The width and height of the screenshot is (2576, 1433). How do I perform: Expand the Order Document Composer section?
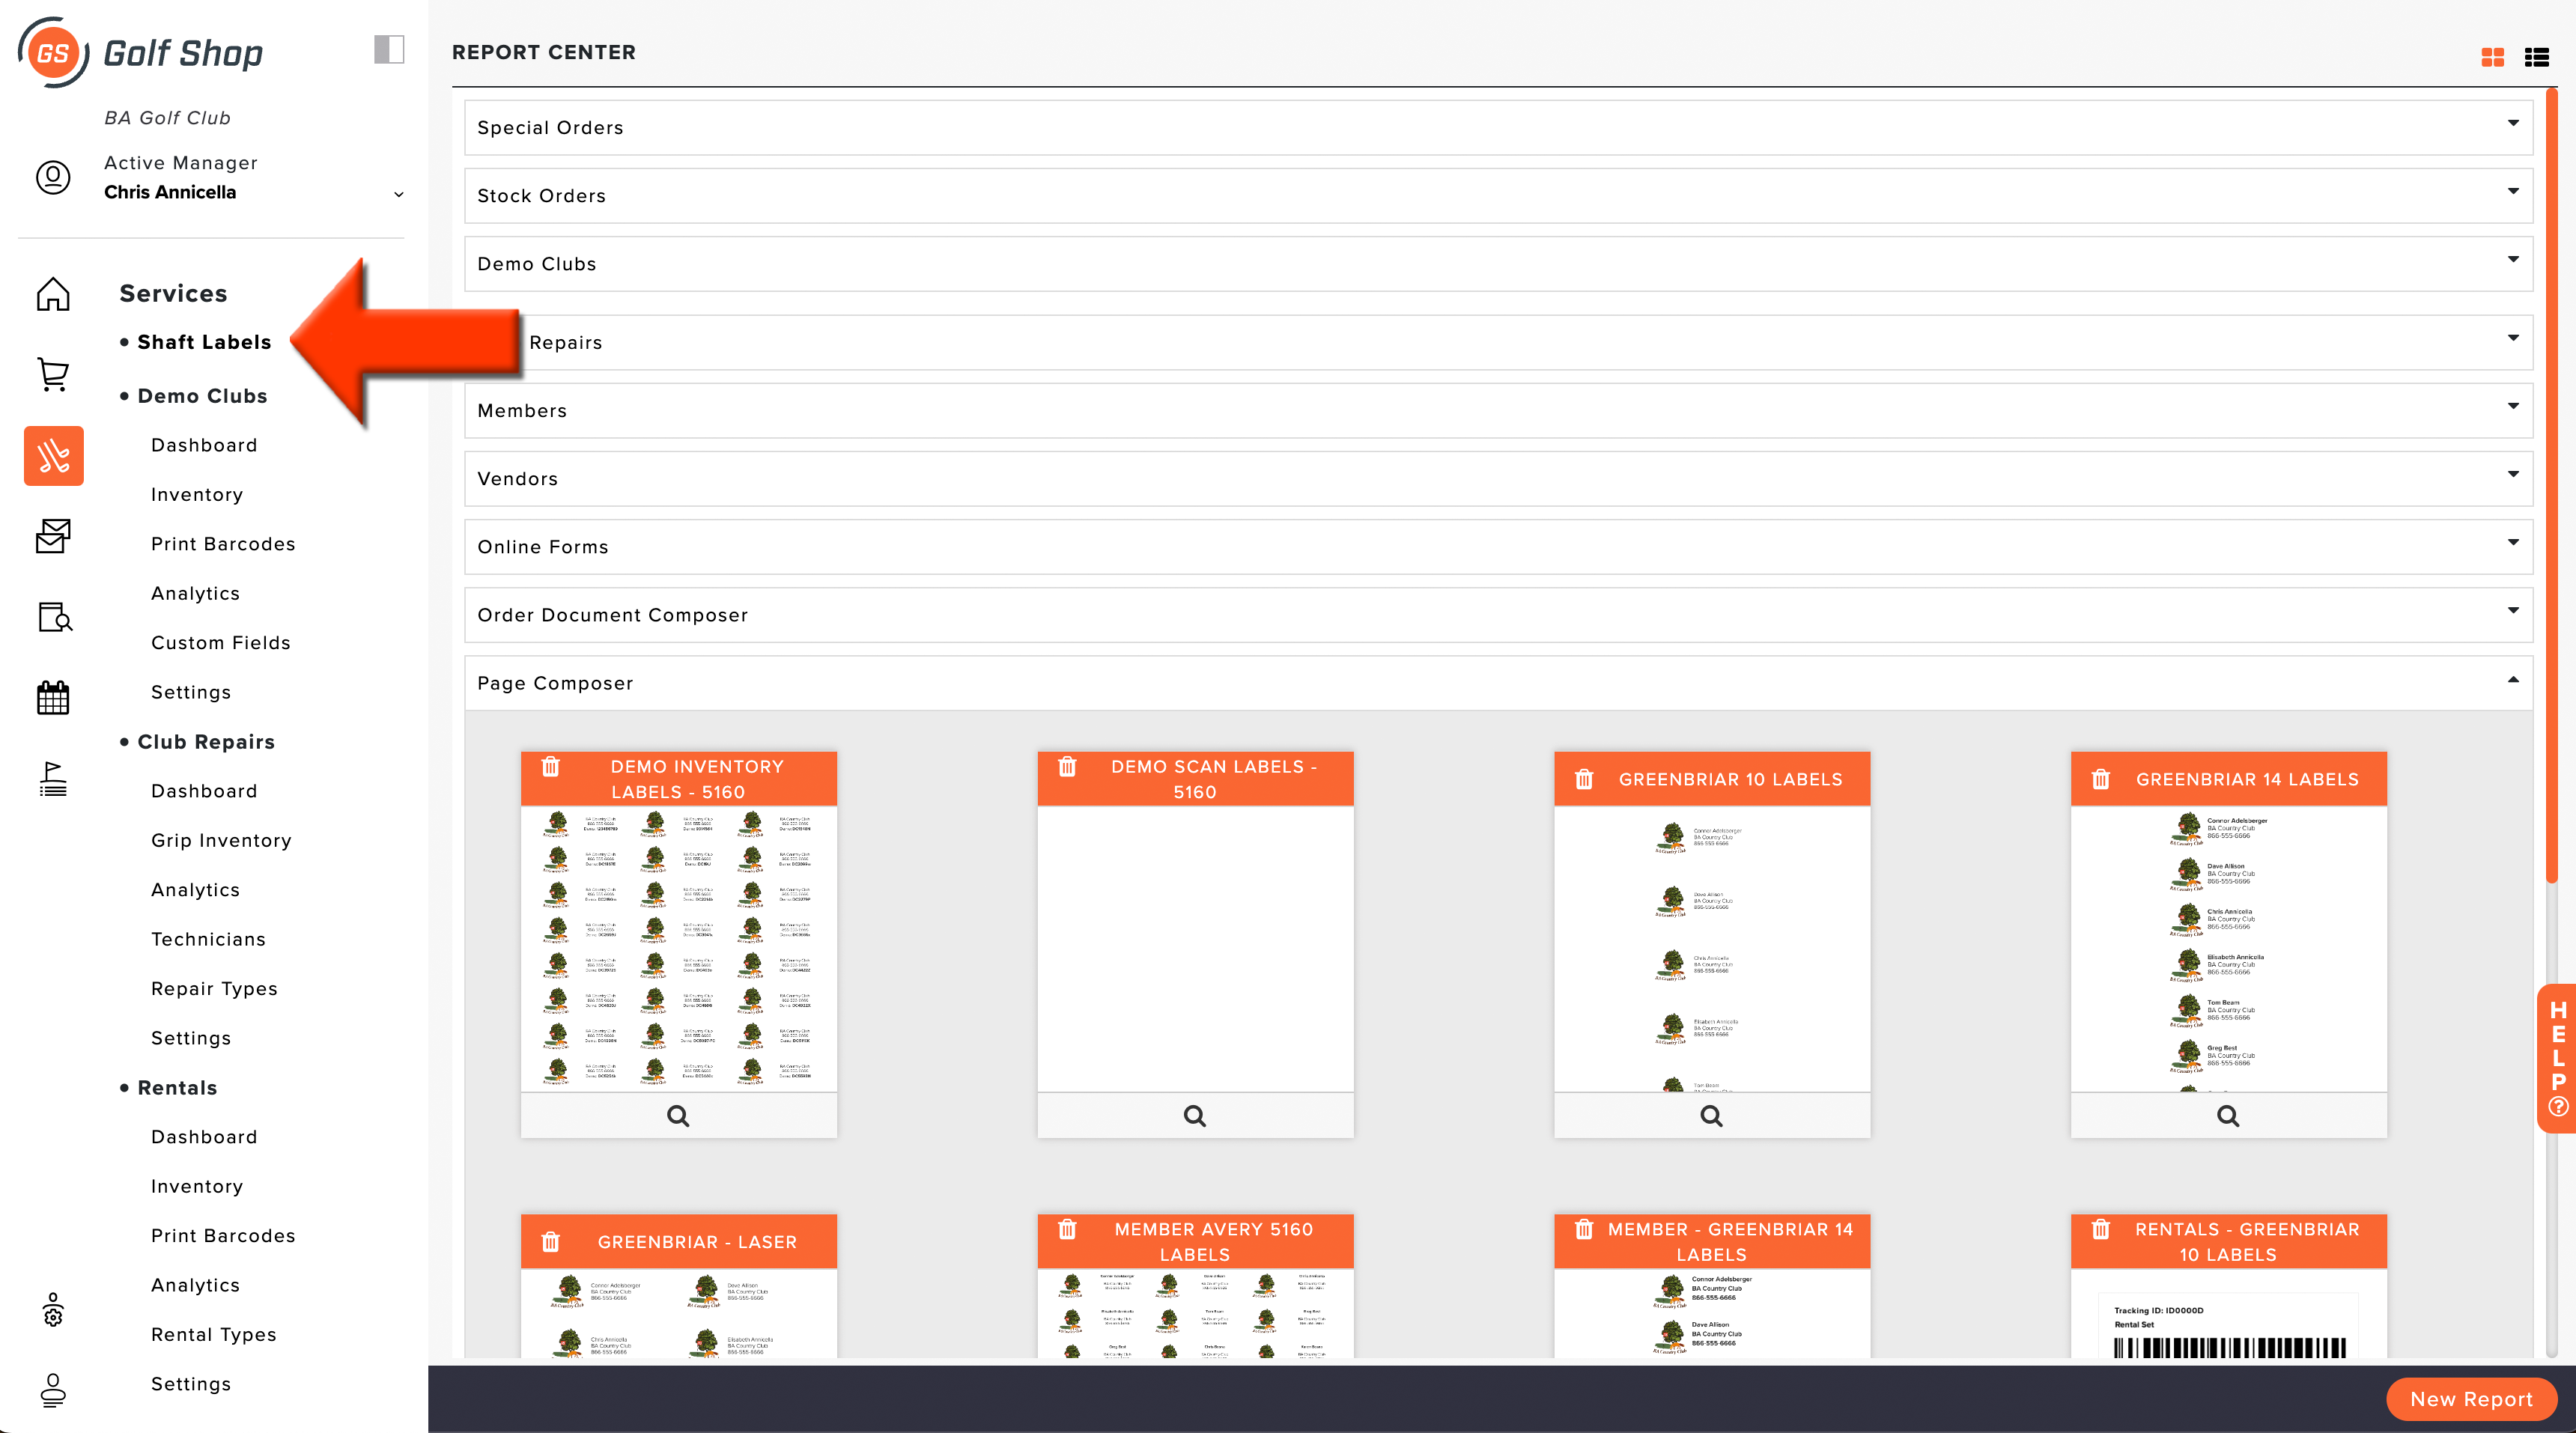pos(1498,615)
